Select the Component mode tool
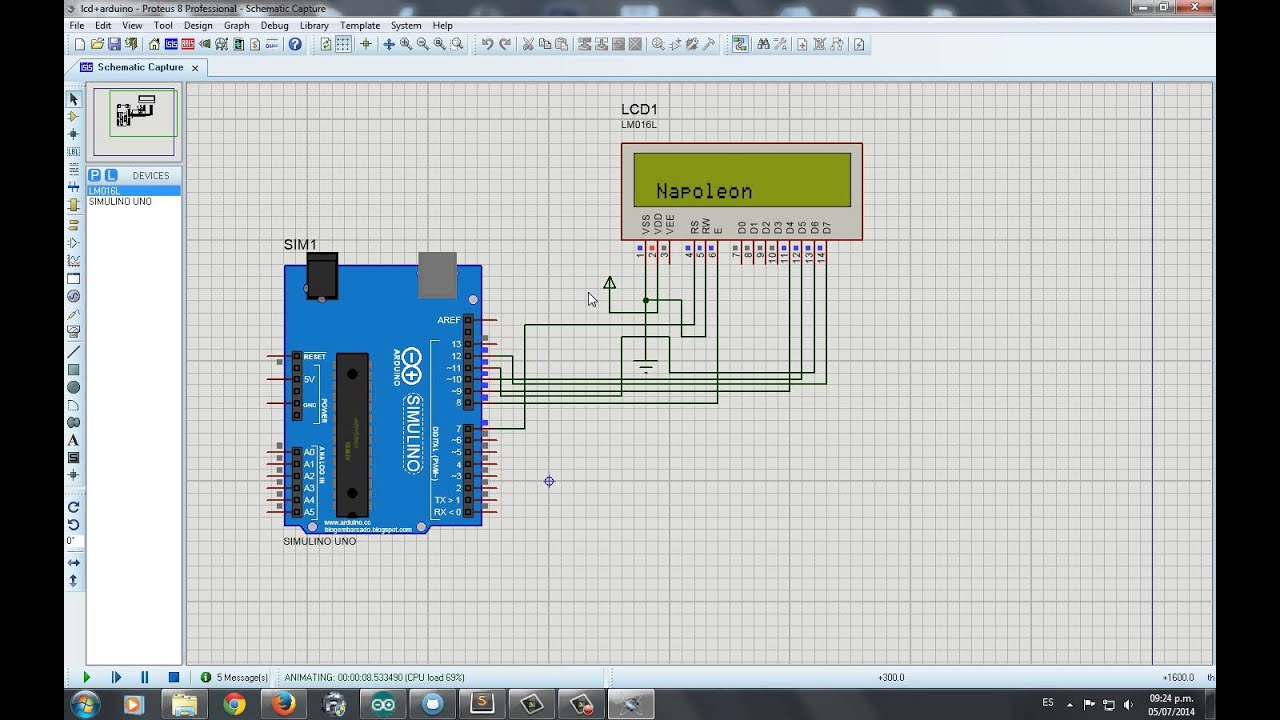The image size is (1280, 720). 73,117
